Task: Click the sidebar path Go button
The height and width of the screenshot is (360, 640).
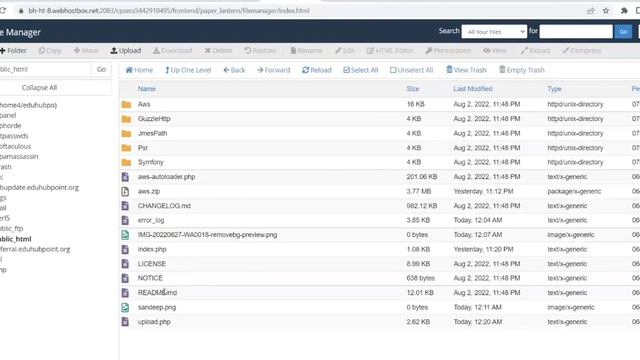Action: coord(101,69)
